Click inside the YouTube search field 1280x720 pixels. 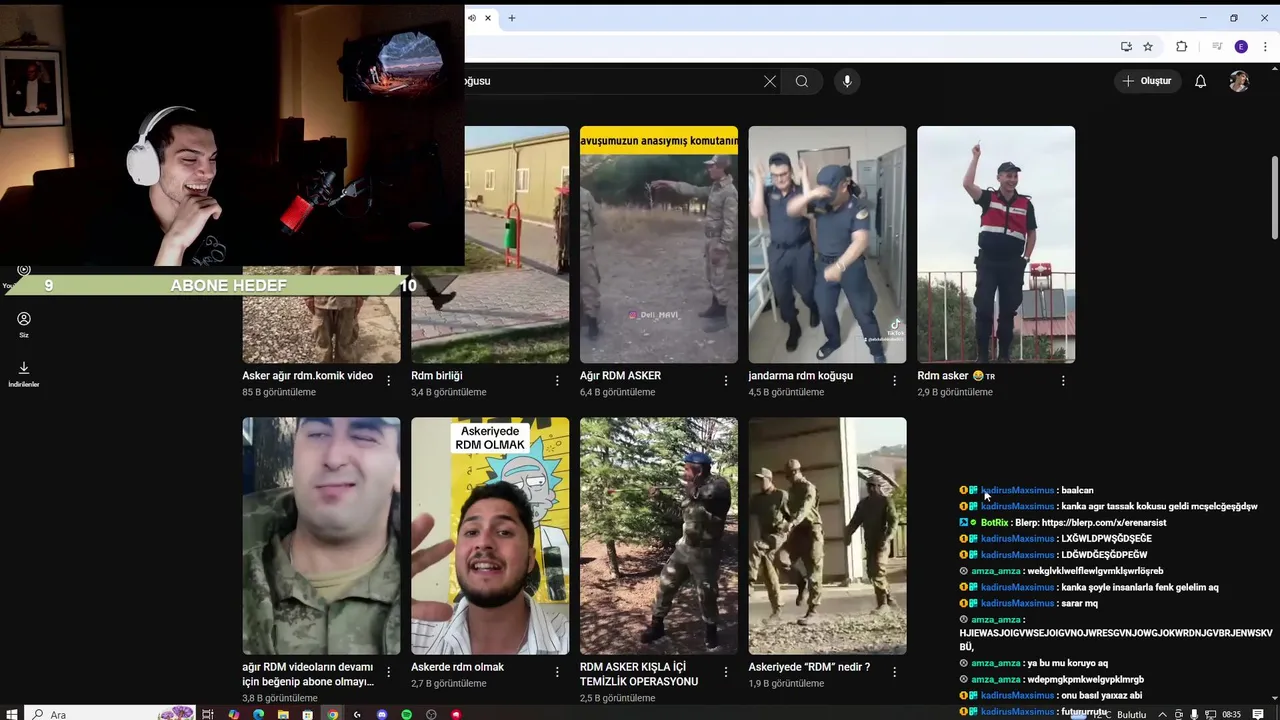610,81
